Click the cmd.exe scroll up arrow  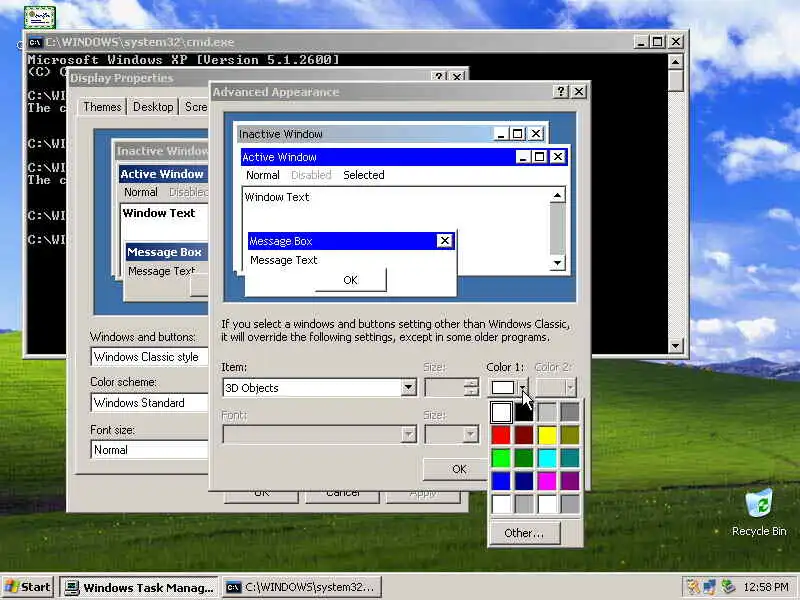point(676,62)
